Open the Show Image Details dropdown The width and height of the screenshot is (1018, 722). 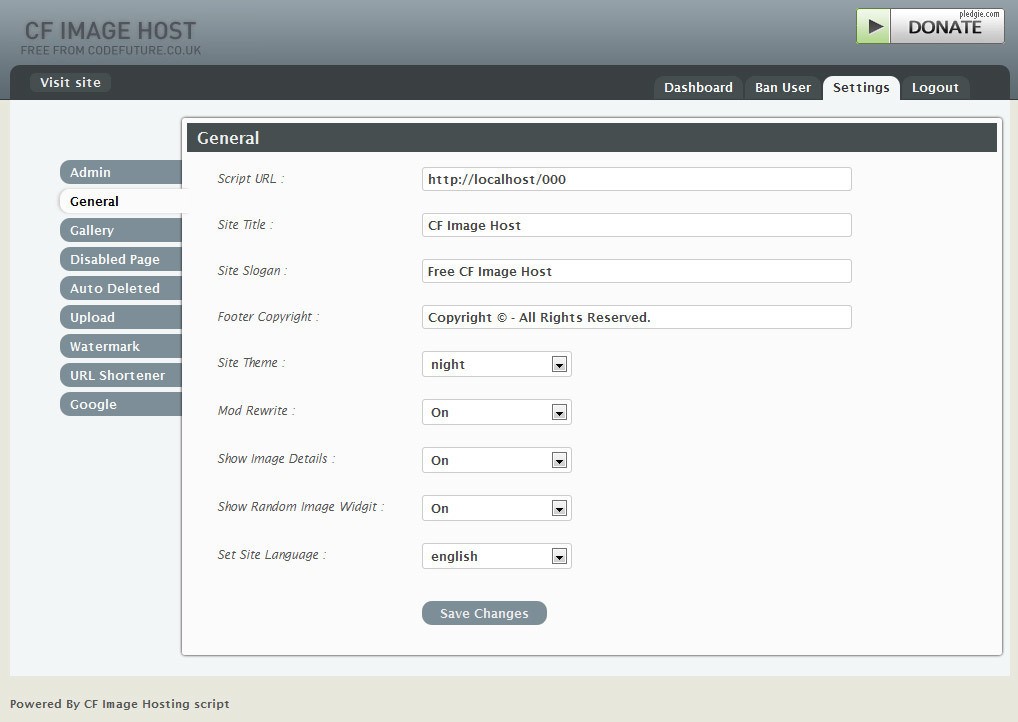496,461
